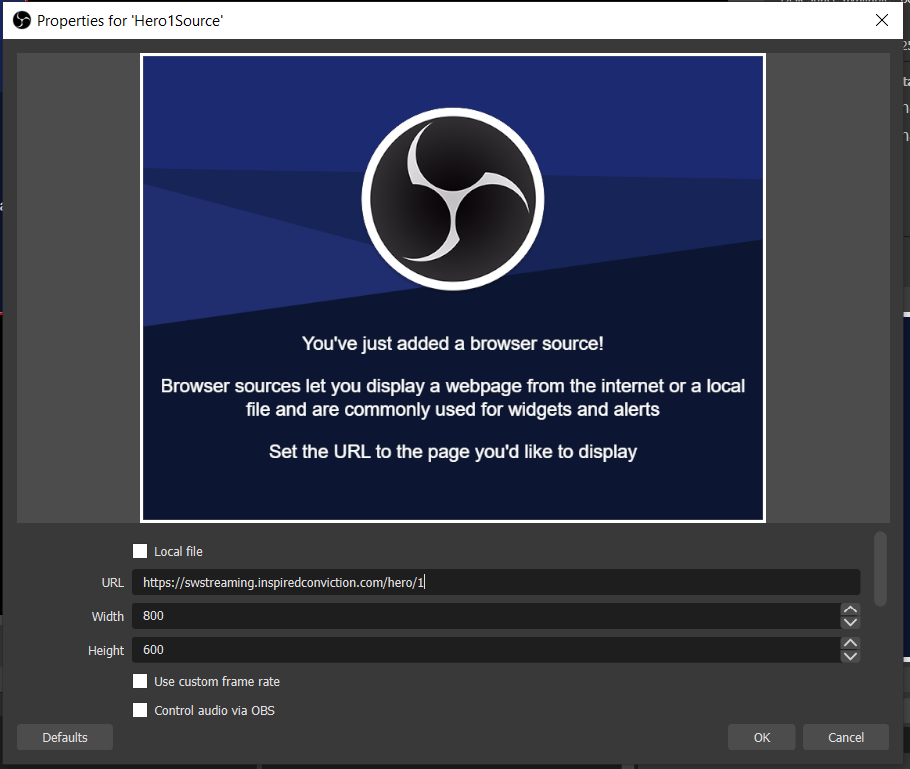Focus the Width value field
Viewport: 910px width, 769px height.
(486, 616)
